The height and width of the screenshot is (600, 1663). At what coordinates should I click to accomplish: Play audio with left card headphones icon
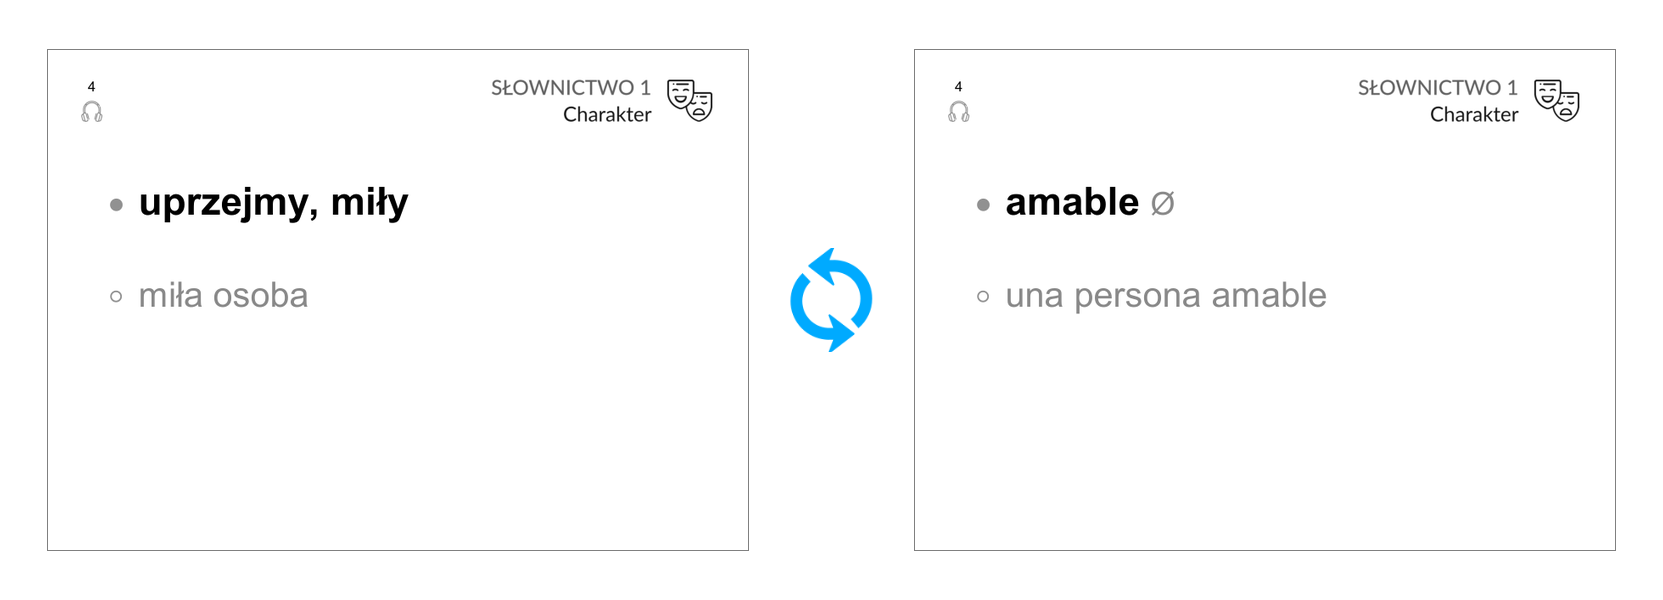pos(92,111)
